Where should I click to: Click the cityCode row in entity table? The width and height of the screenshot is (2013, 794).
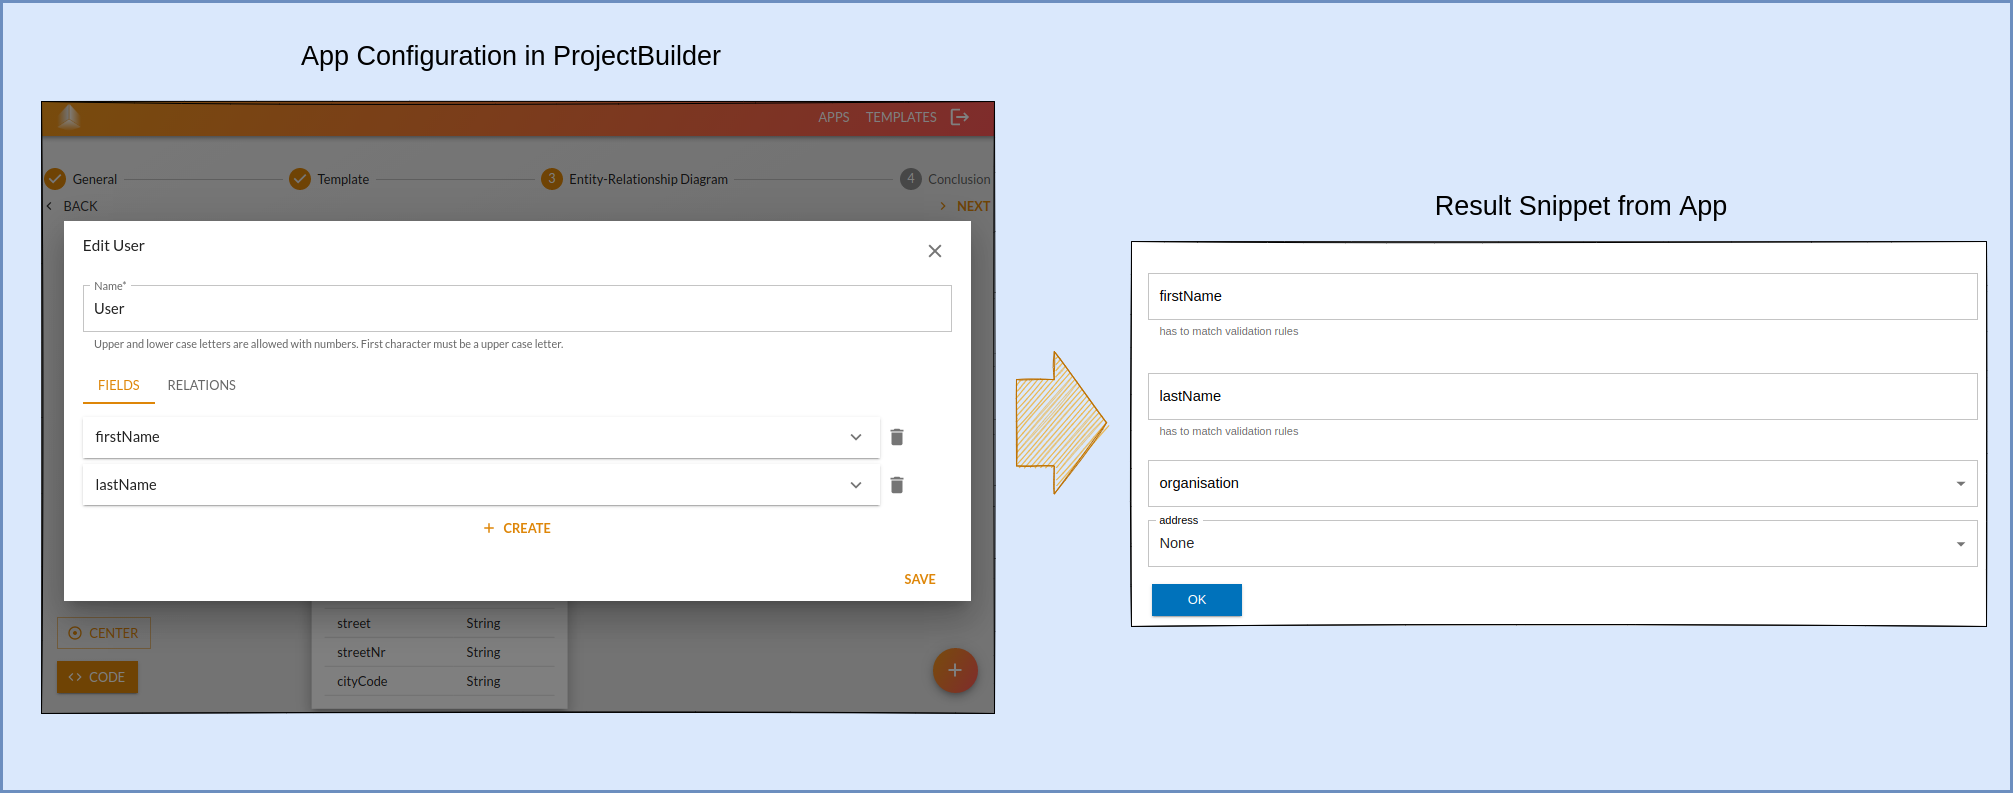point(440,681)
